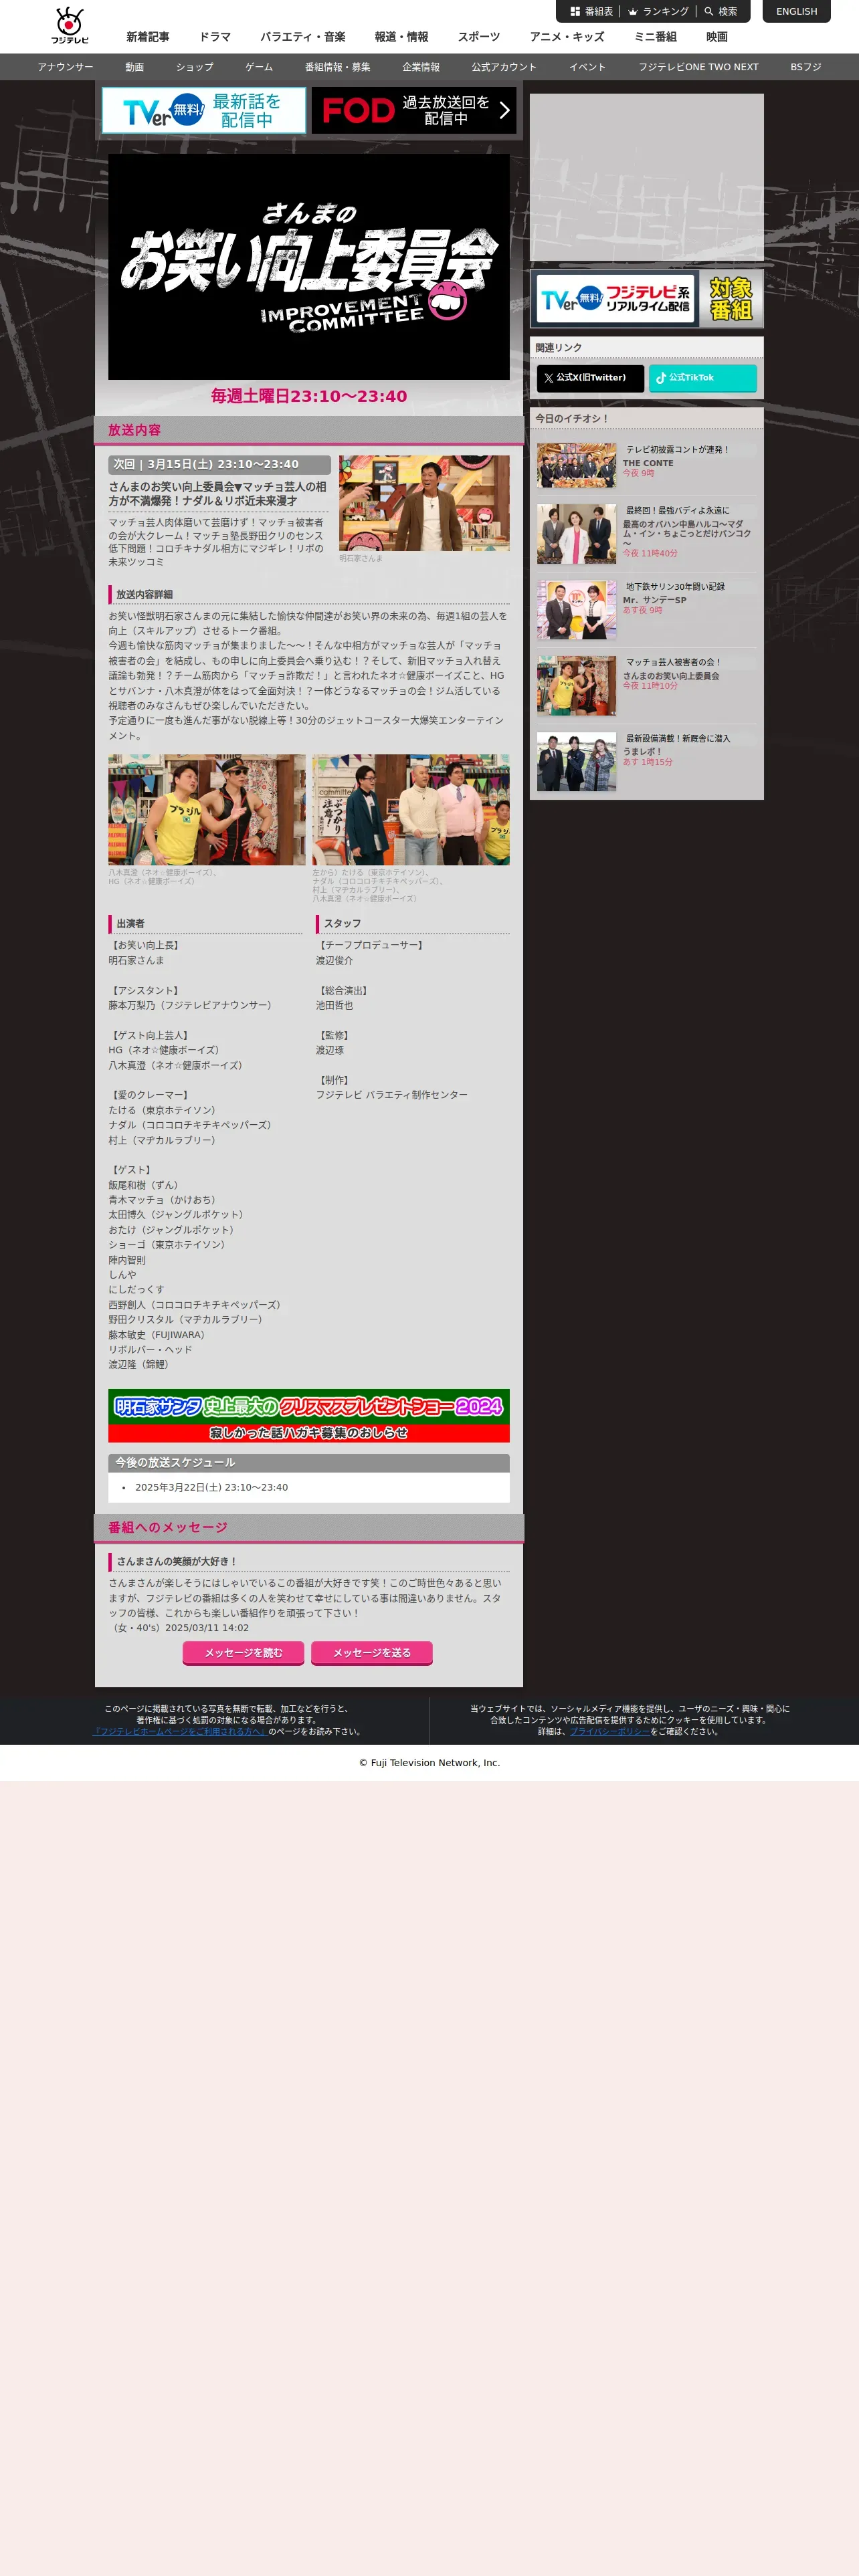Click the TVer 最新話を配信中 banner

pos(204,110)
